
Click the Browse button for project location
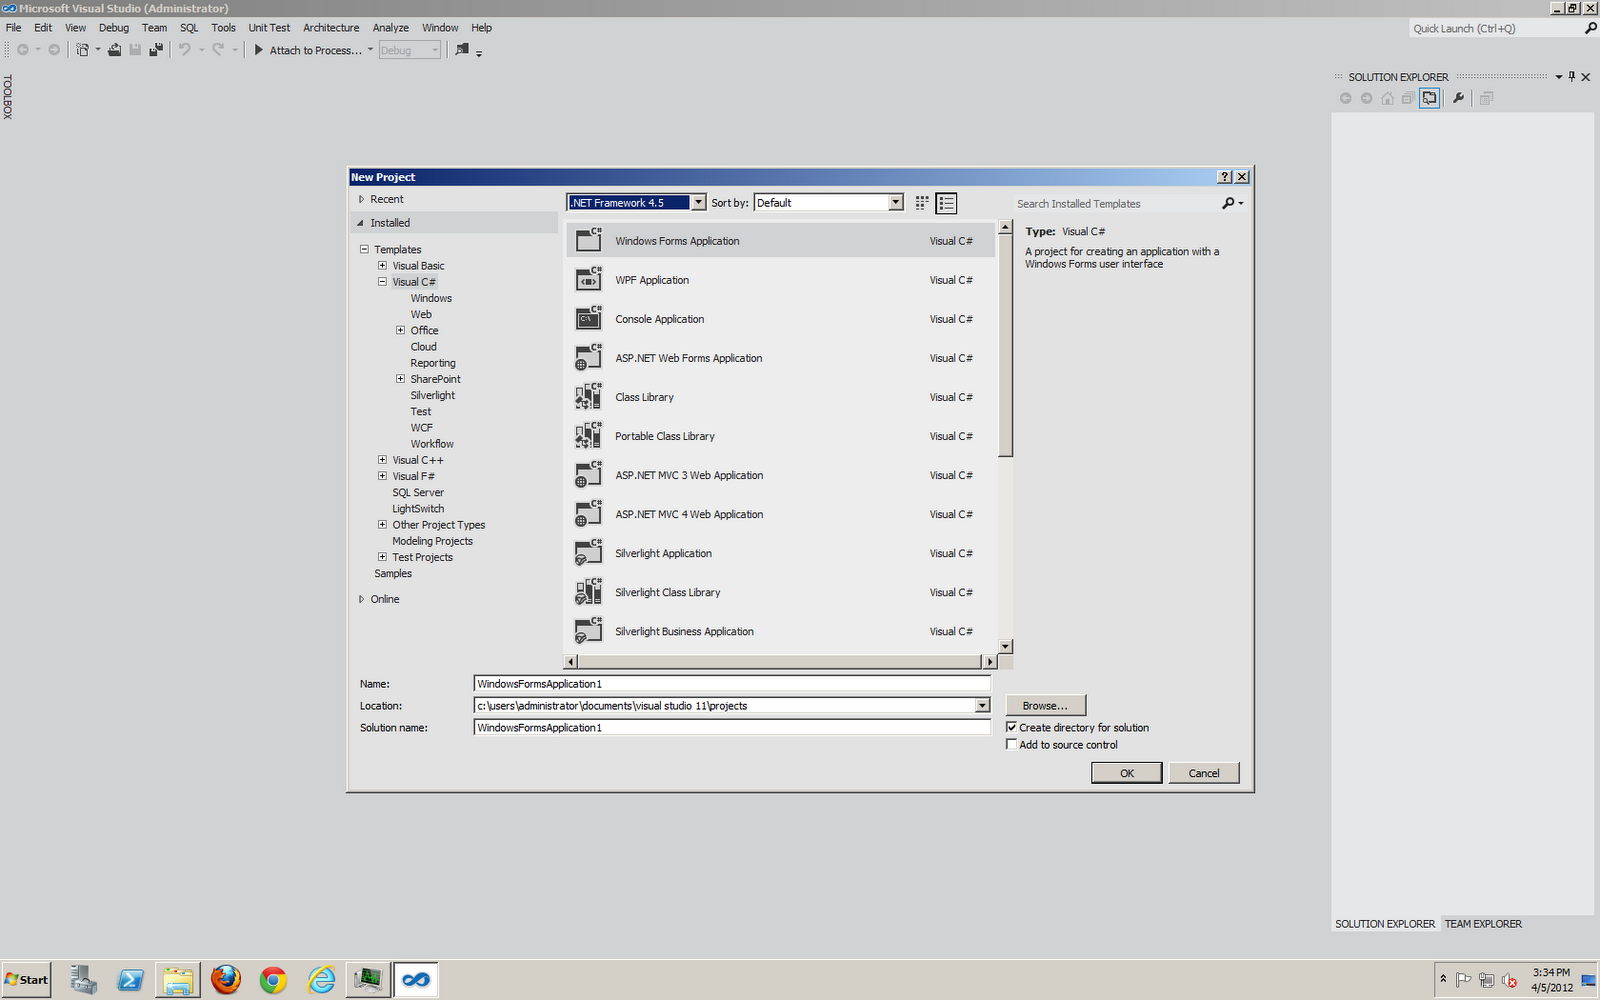1045,705
